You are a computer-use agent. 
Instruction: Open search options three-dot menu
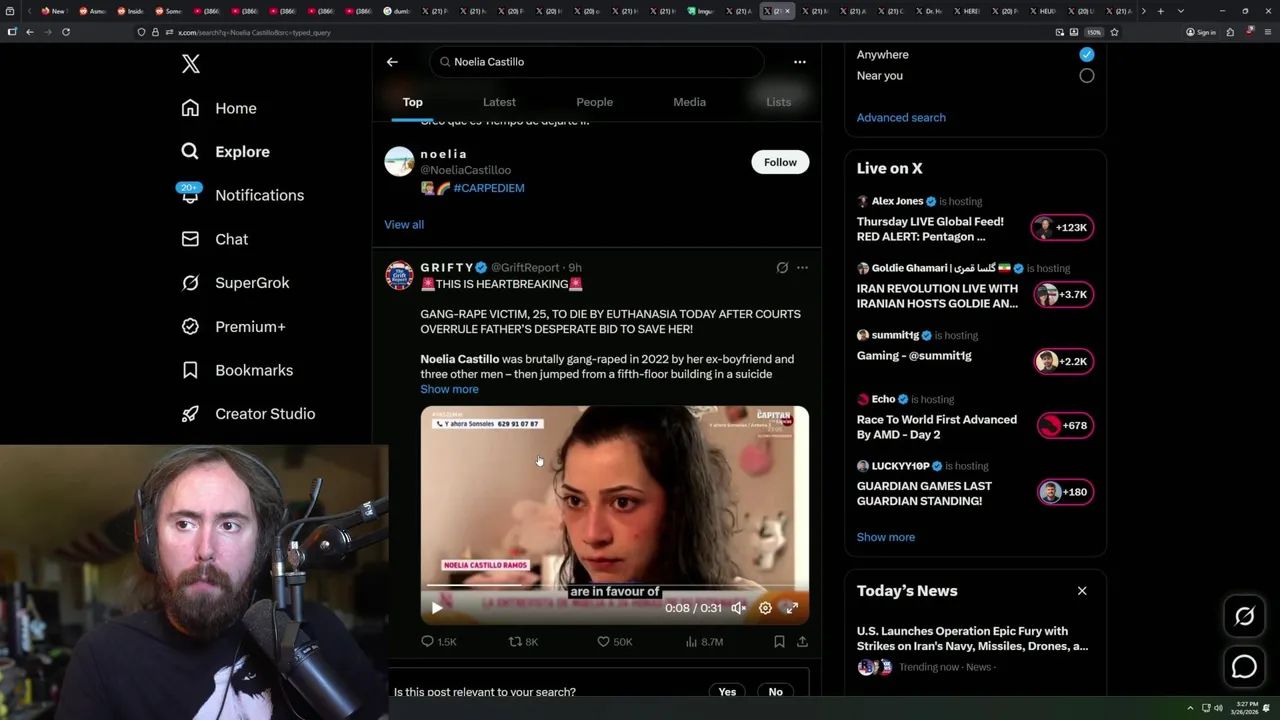[x=799, y=62]
